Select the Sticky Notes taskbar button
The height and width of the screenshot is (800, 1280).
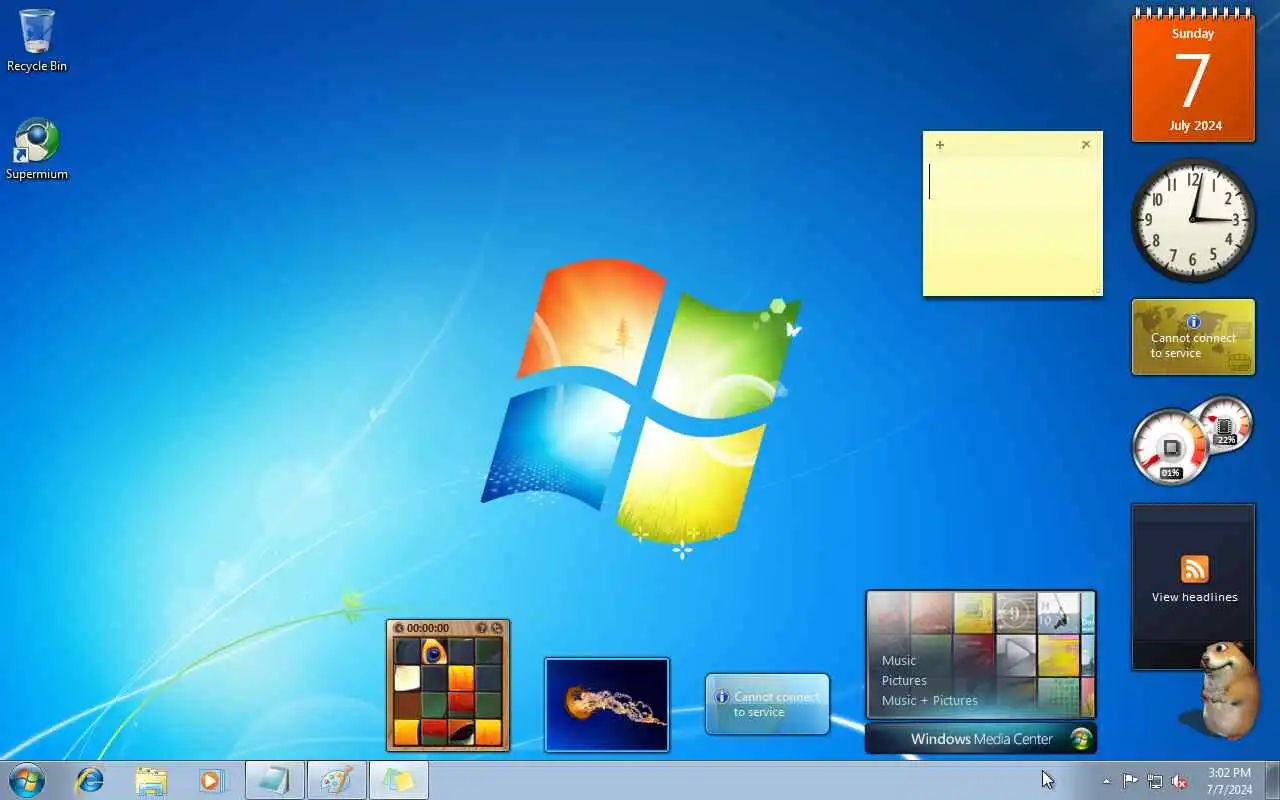click(x=398, y=780)
